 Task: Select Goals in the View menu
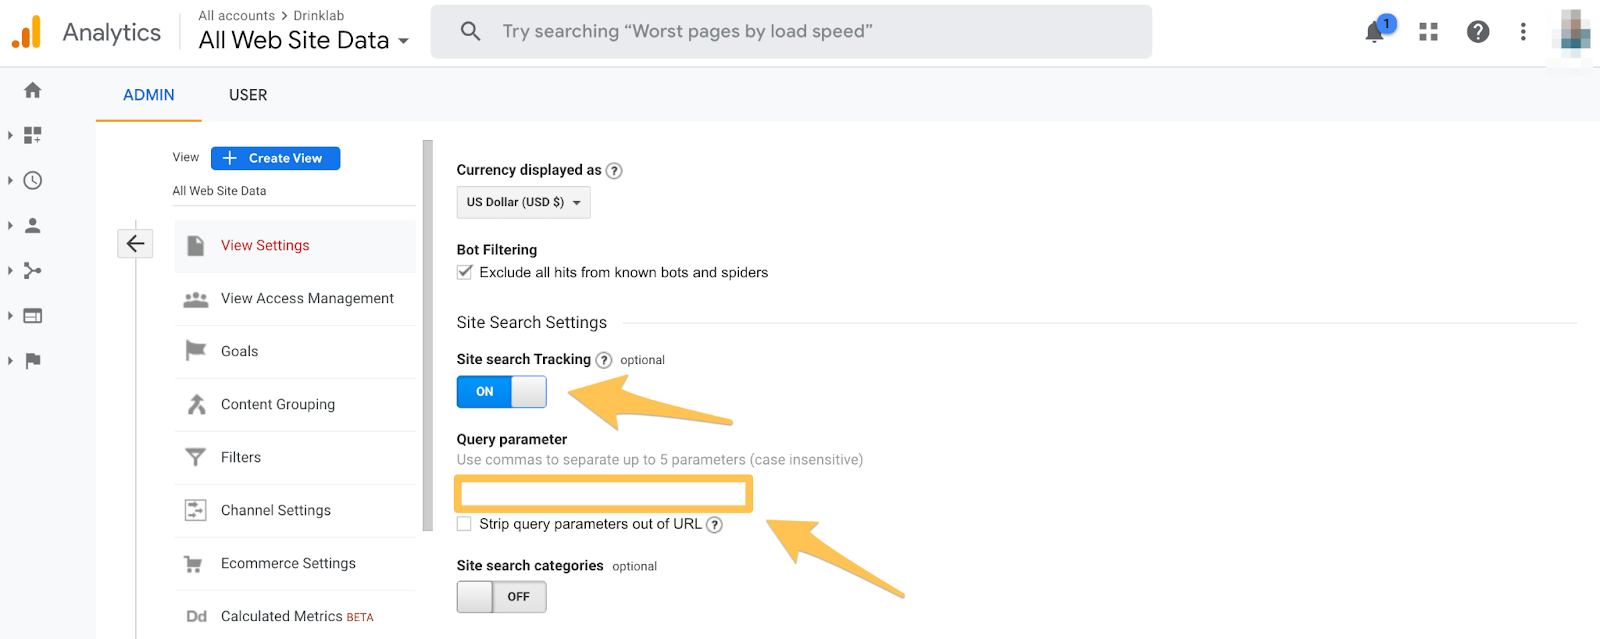(x=240, y=351)
